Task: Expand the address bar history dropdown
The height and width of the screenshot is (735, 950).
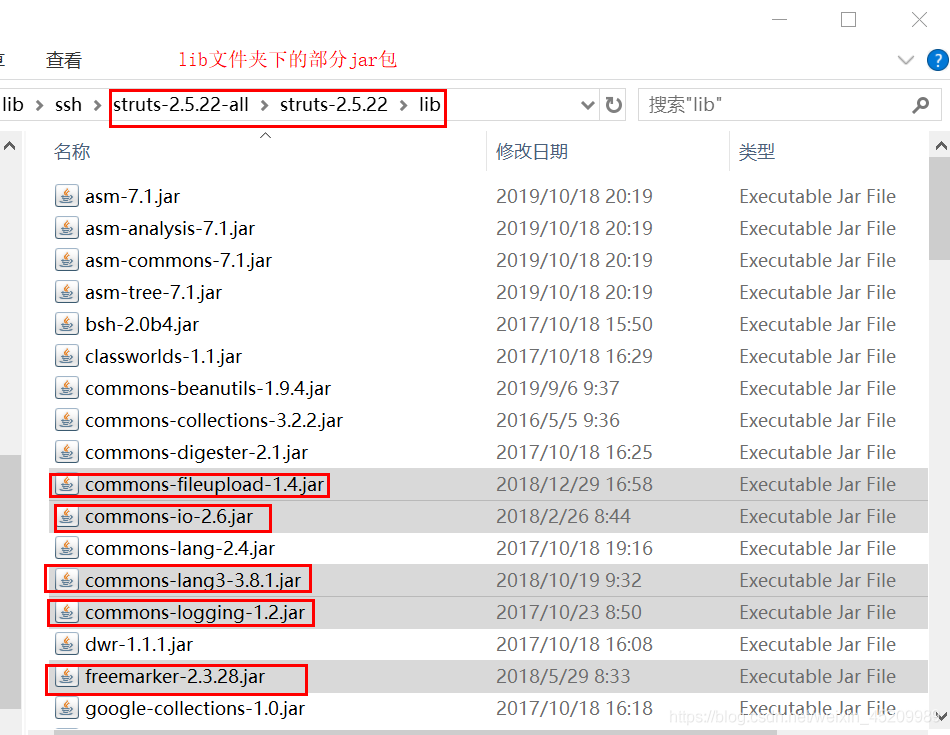Action: [x=586, y=104]
